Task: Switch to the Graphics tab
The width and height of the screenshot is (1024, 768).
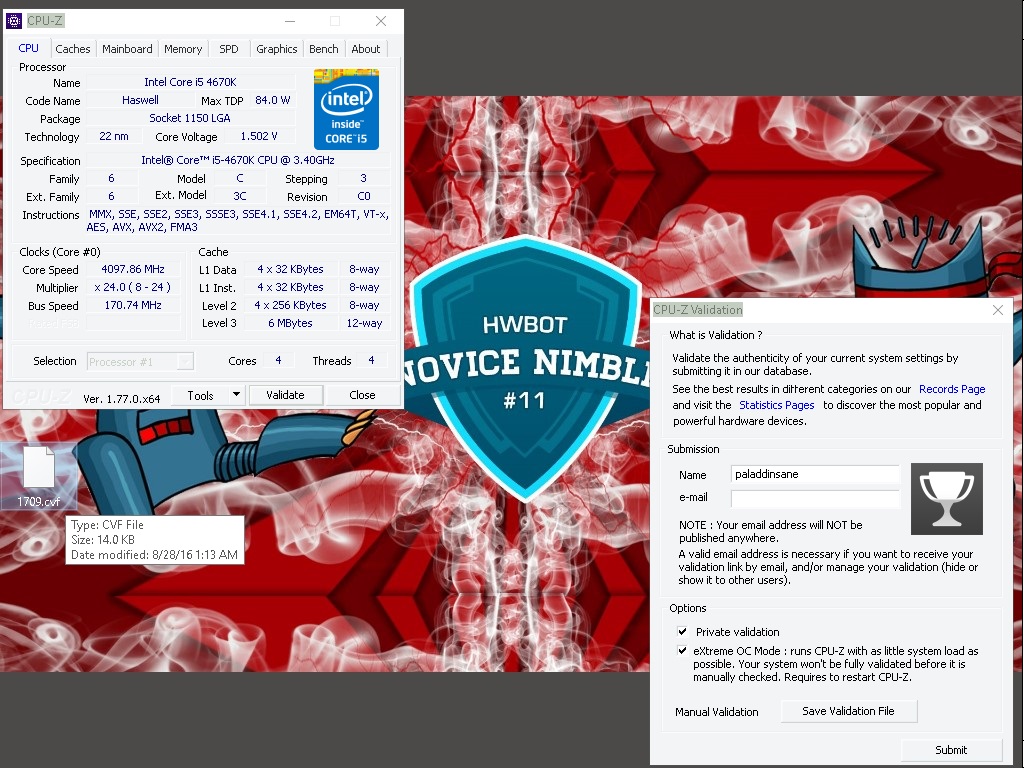Action: [x=276, y=49]
